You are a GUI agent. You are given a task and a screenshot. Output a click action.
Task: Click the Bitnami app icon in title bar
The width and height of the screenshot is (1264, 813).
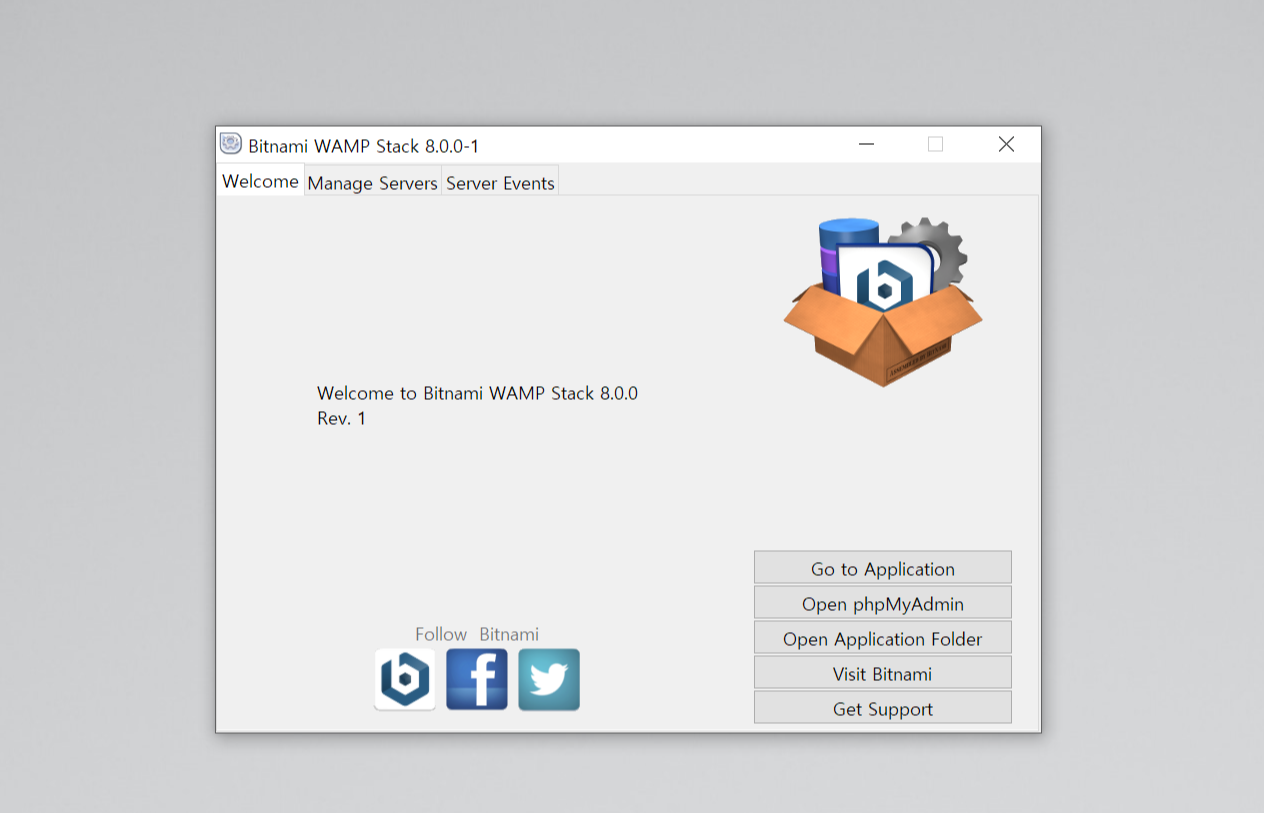tap(231, 144)
